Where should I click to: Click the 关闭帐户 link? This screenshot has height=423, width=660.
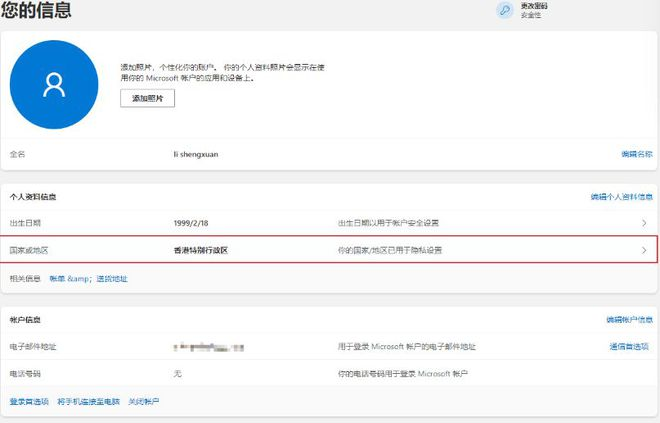coord(143,401)
